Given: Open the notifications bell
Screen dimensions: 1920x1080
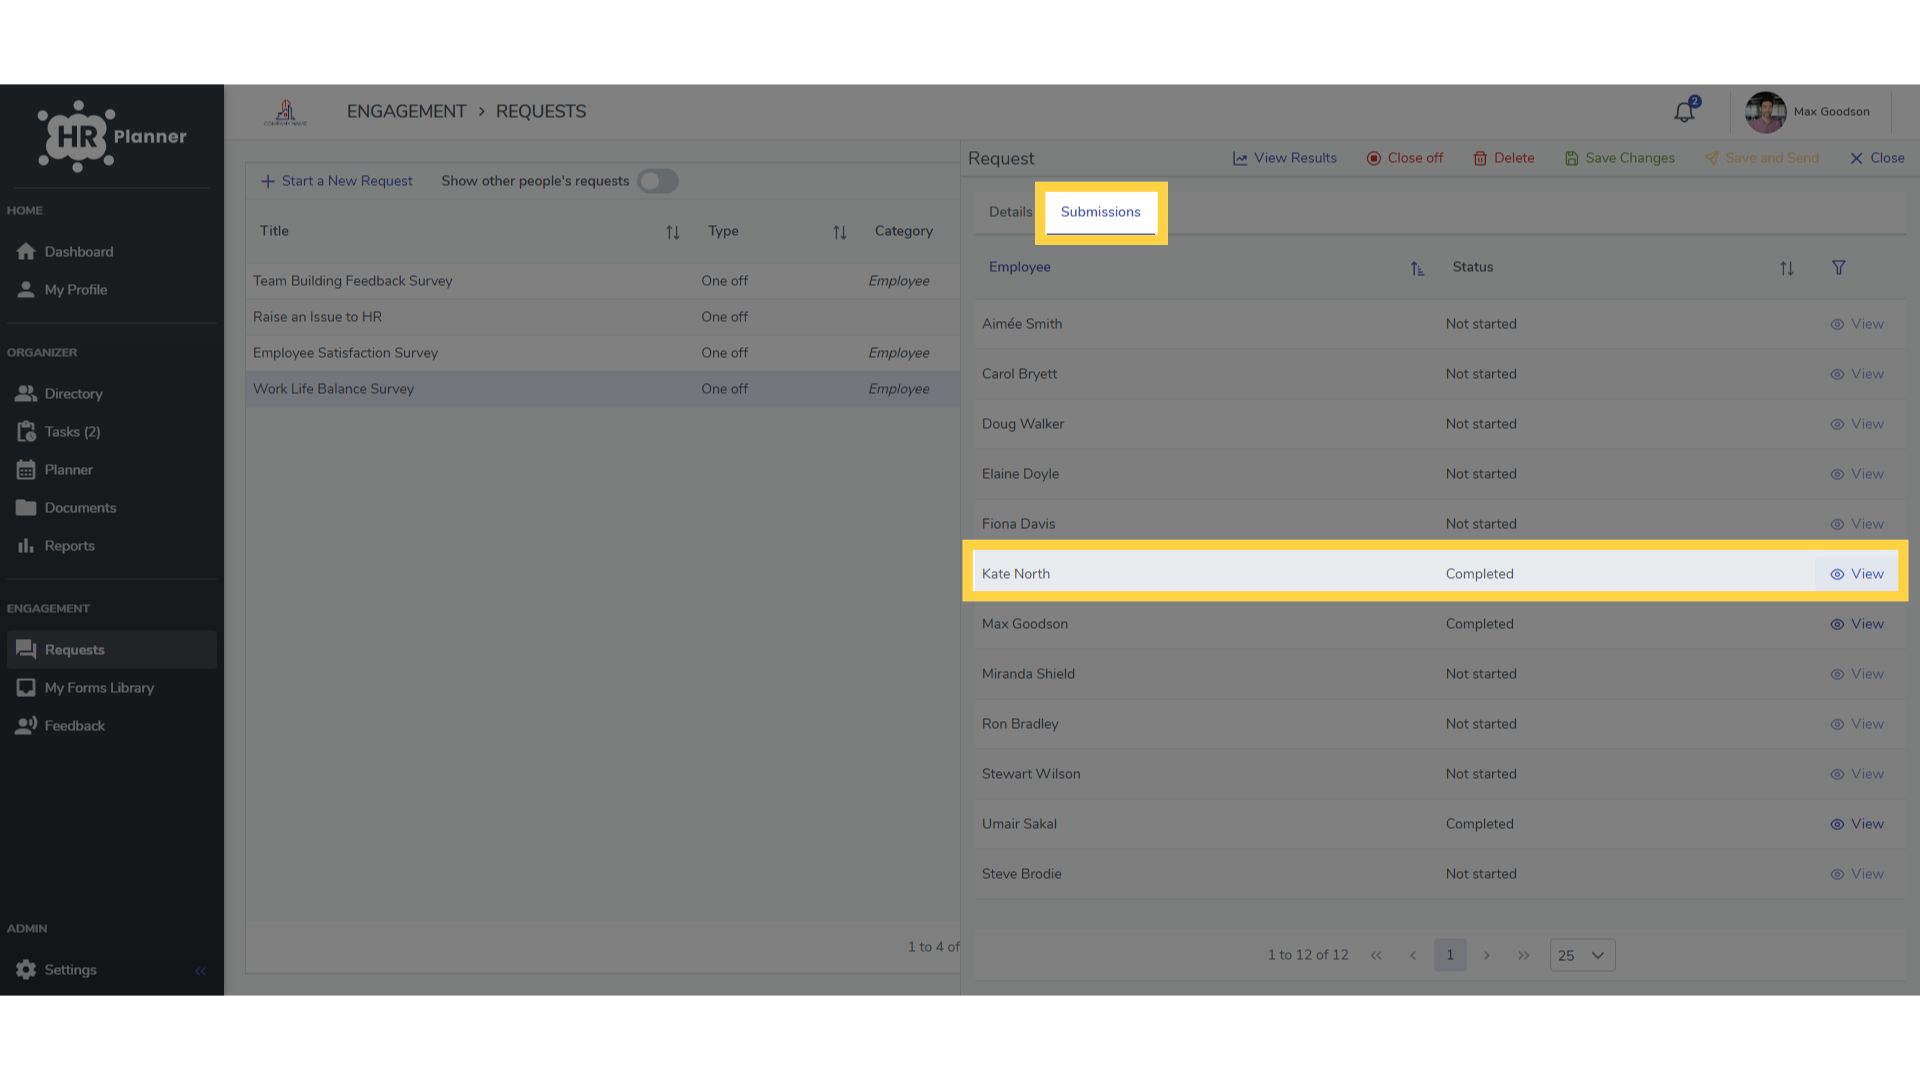Looking at the screenshot, I should (1685, 112).
